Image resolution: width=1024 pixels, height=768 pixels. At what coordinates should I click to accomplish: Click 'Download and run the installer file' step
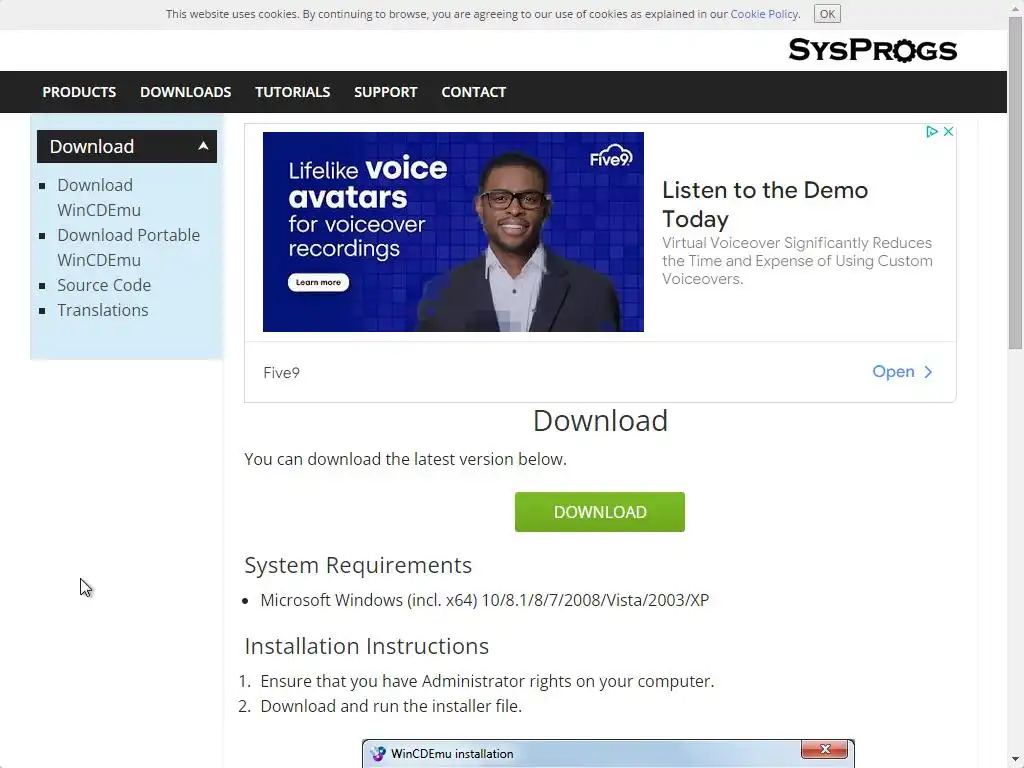[x=391, y=706]
